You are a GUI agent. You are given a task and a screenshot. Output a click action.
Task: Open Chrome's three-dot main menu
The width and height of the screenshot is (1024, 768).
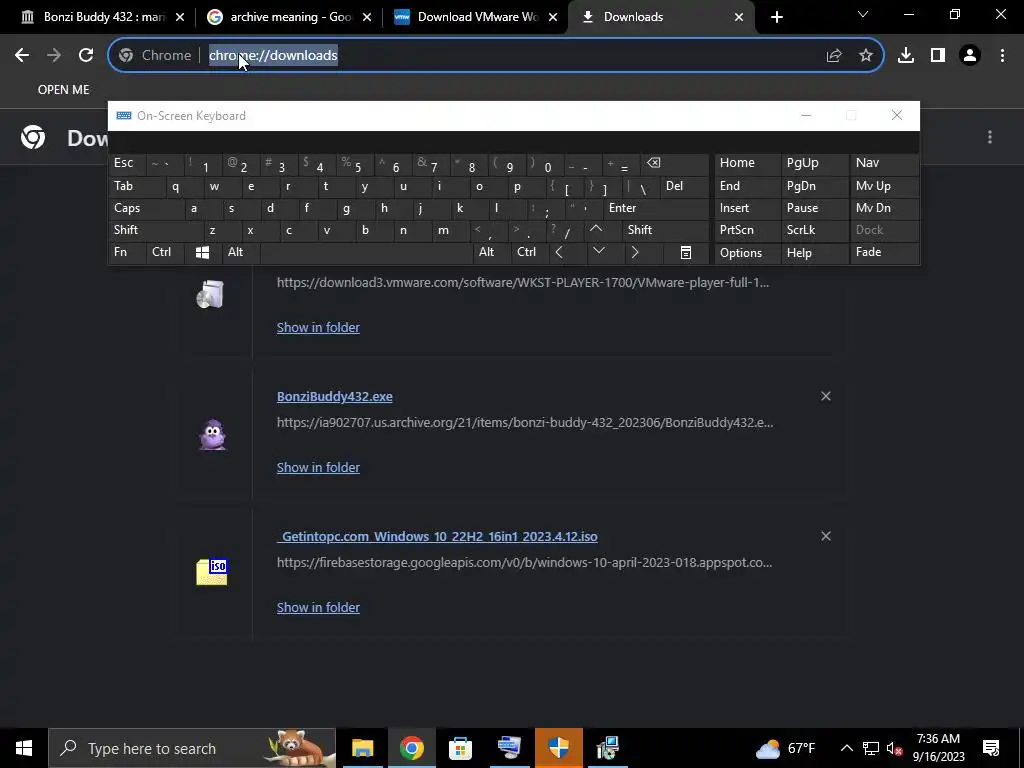click(x=1002, y=56)
